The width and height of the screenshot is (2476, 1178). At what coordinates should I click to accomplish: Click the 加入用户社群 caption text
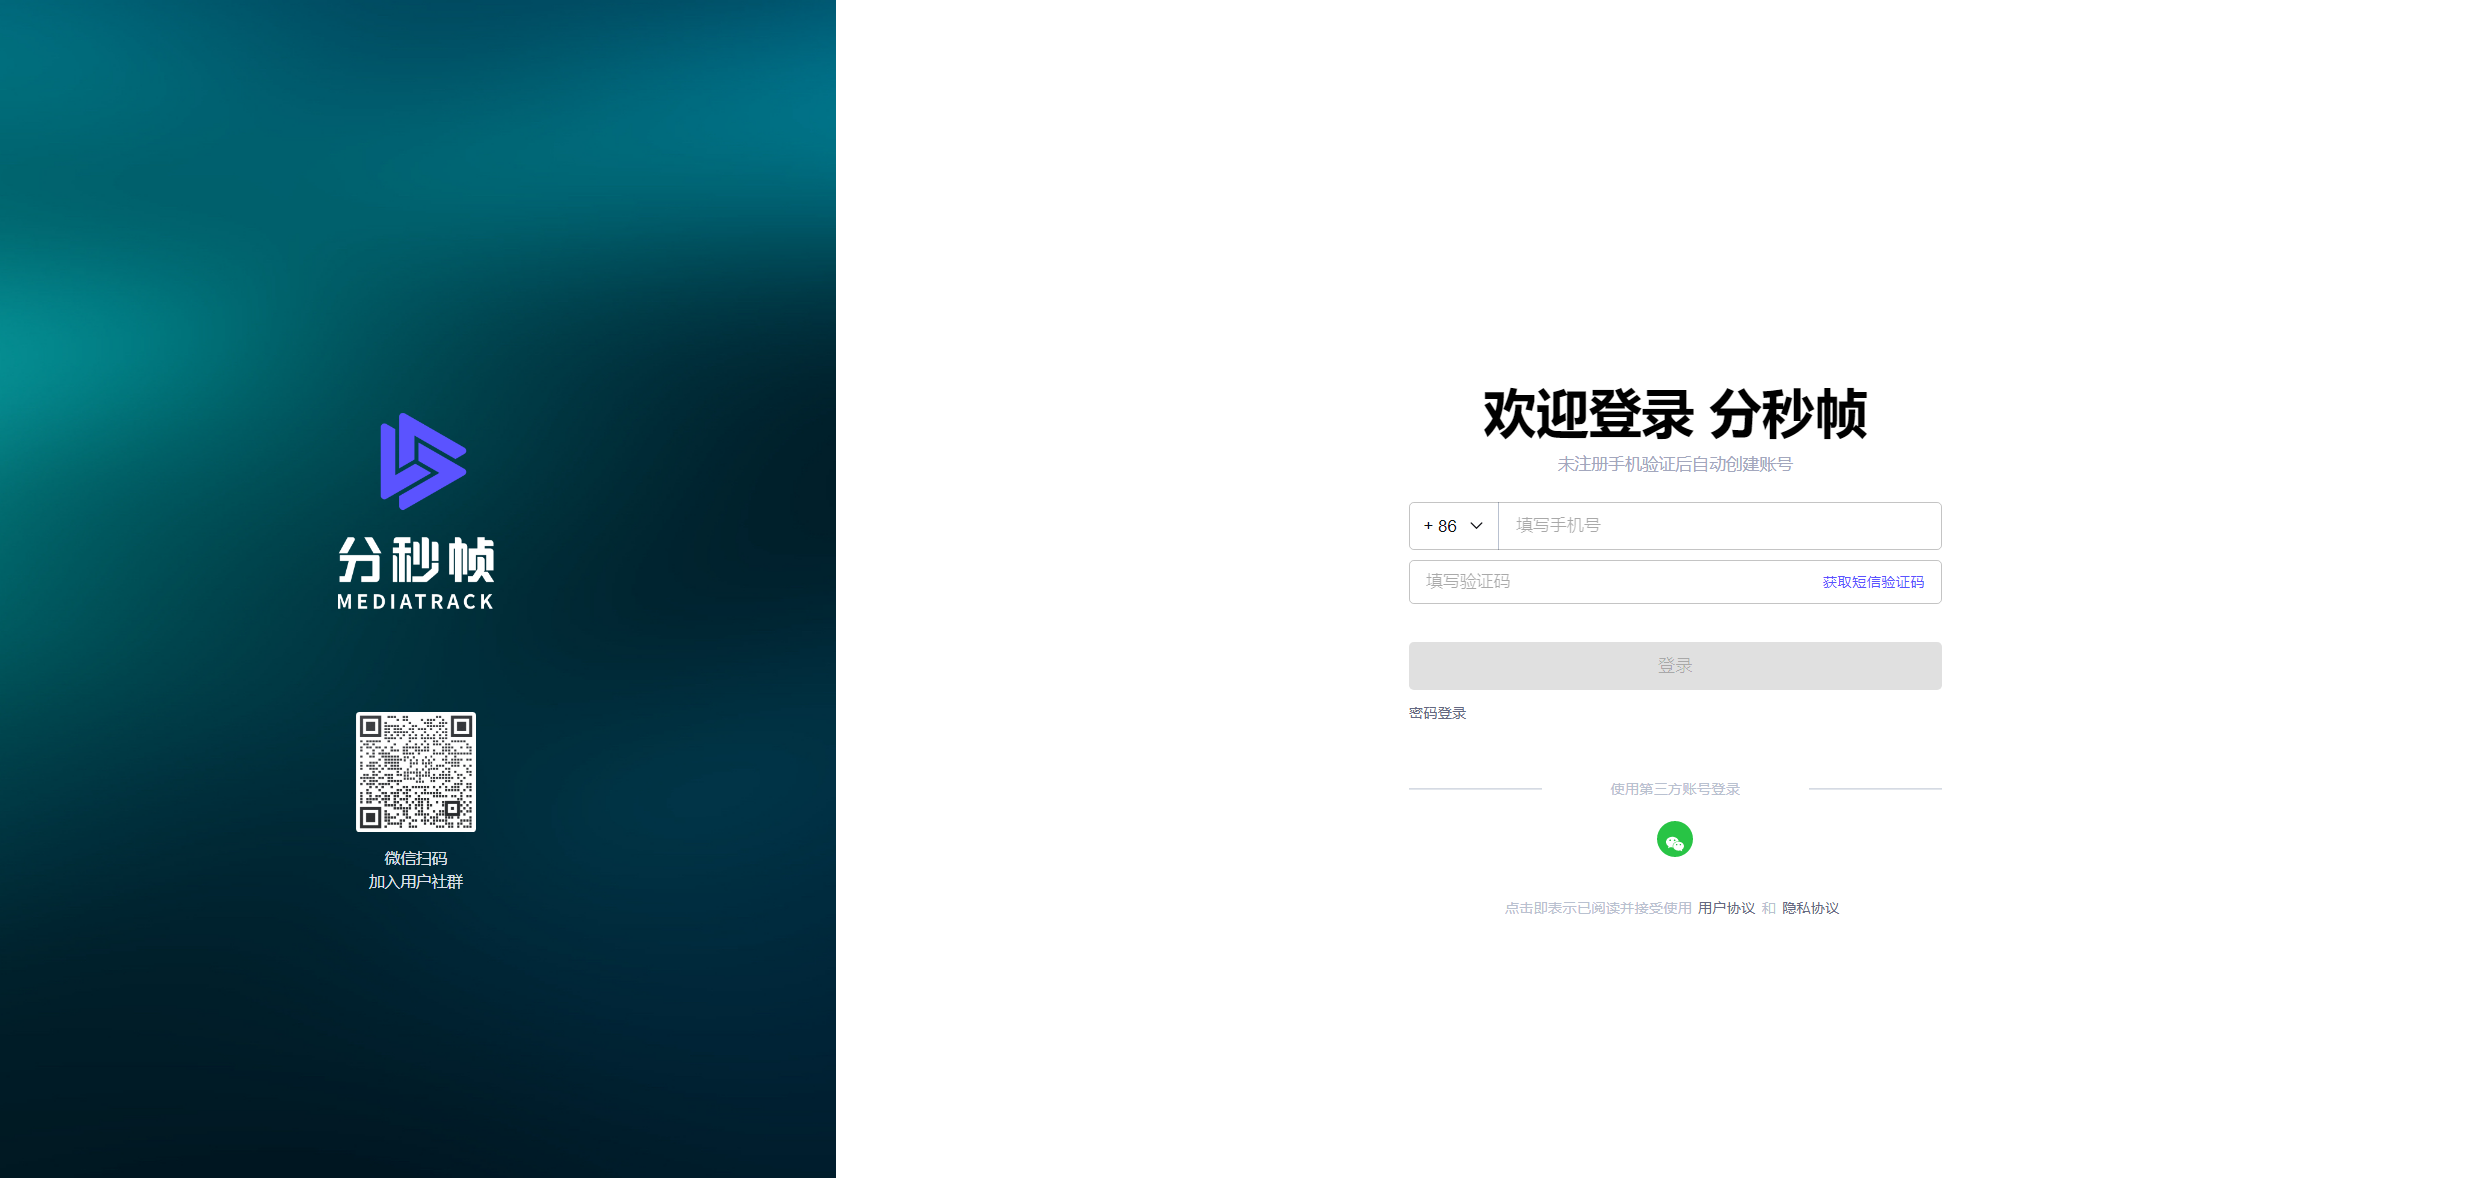point(416,882)
